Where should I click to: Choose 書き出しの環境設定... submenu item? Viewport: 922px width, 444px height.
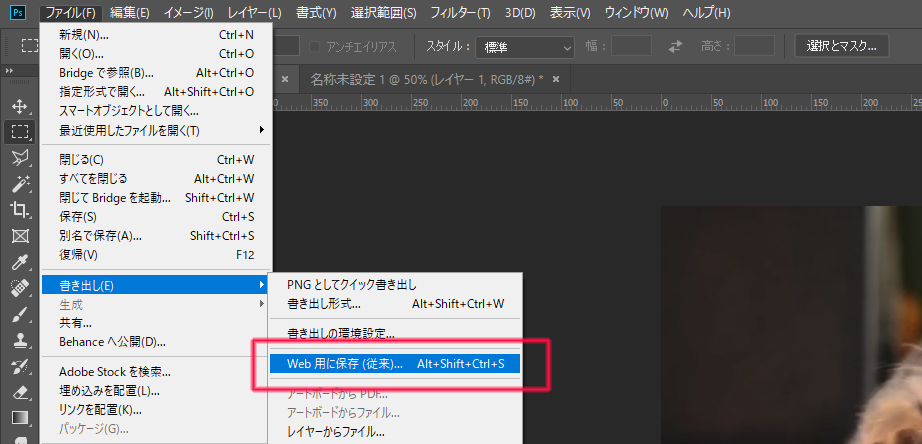pos(395,333)
